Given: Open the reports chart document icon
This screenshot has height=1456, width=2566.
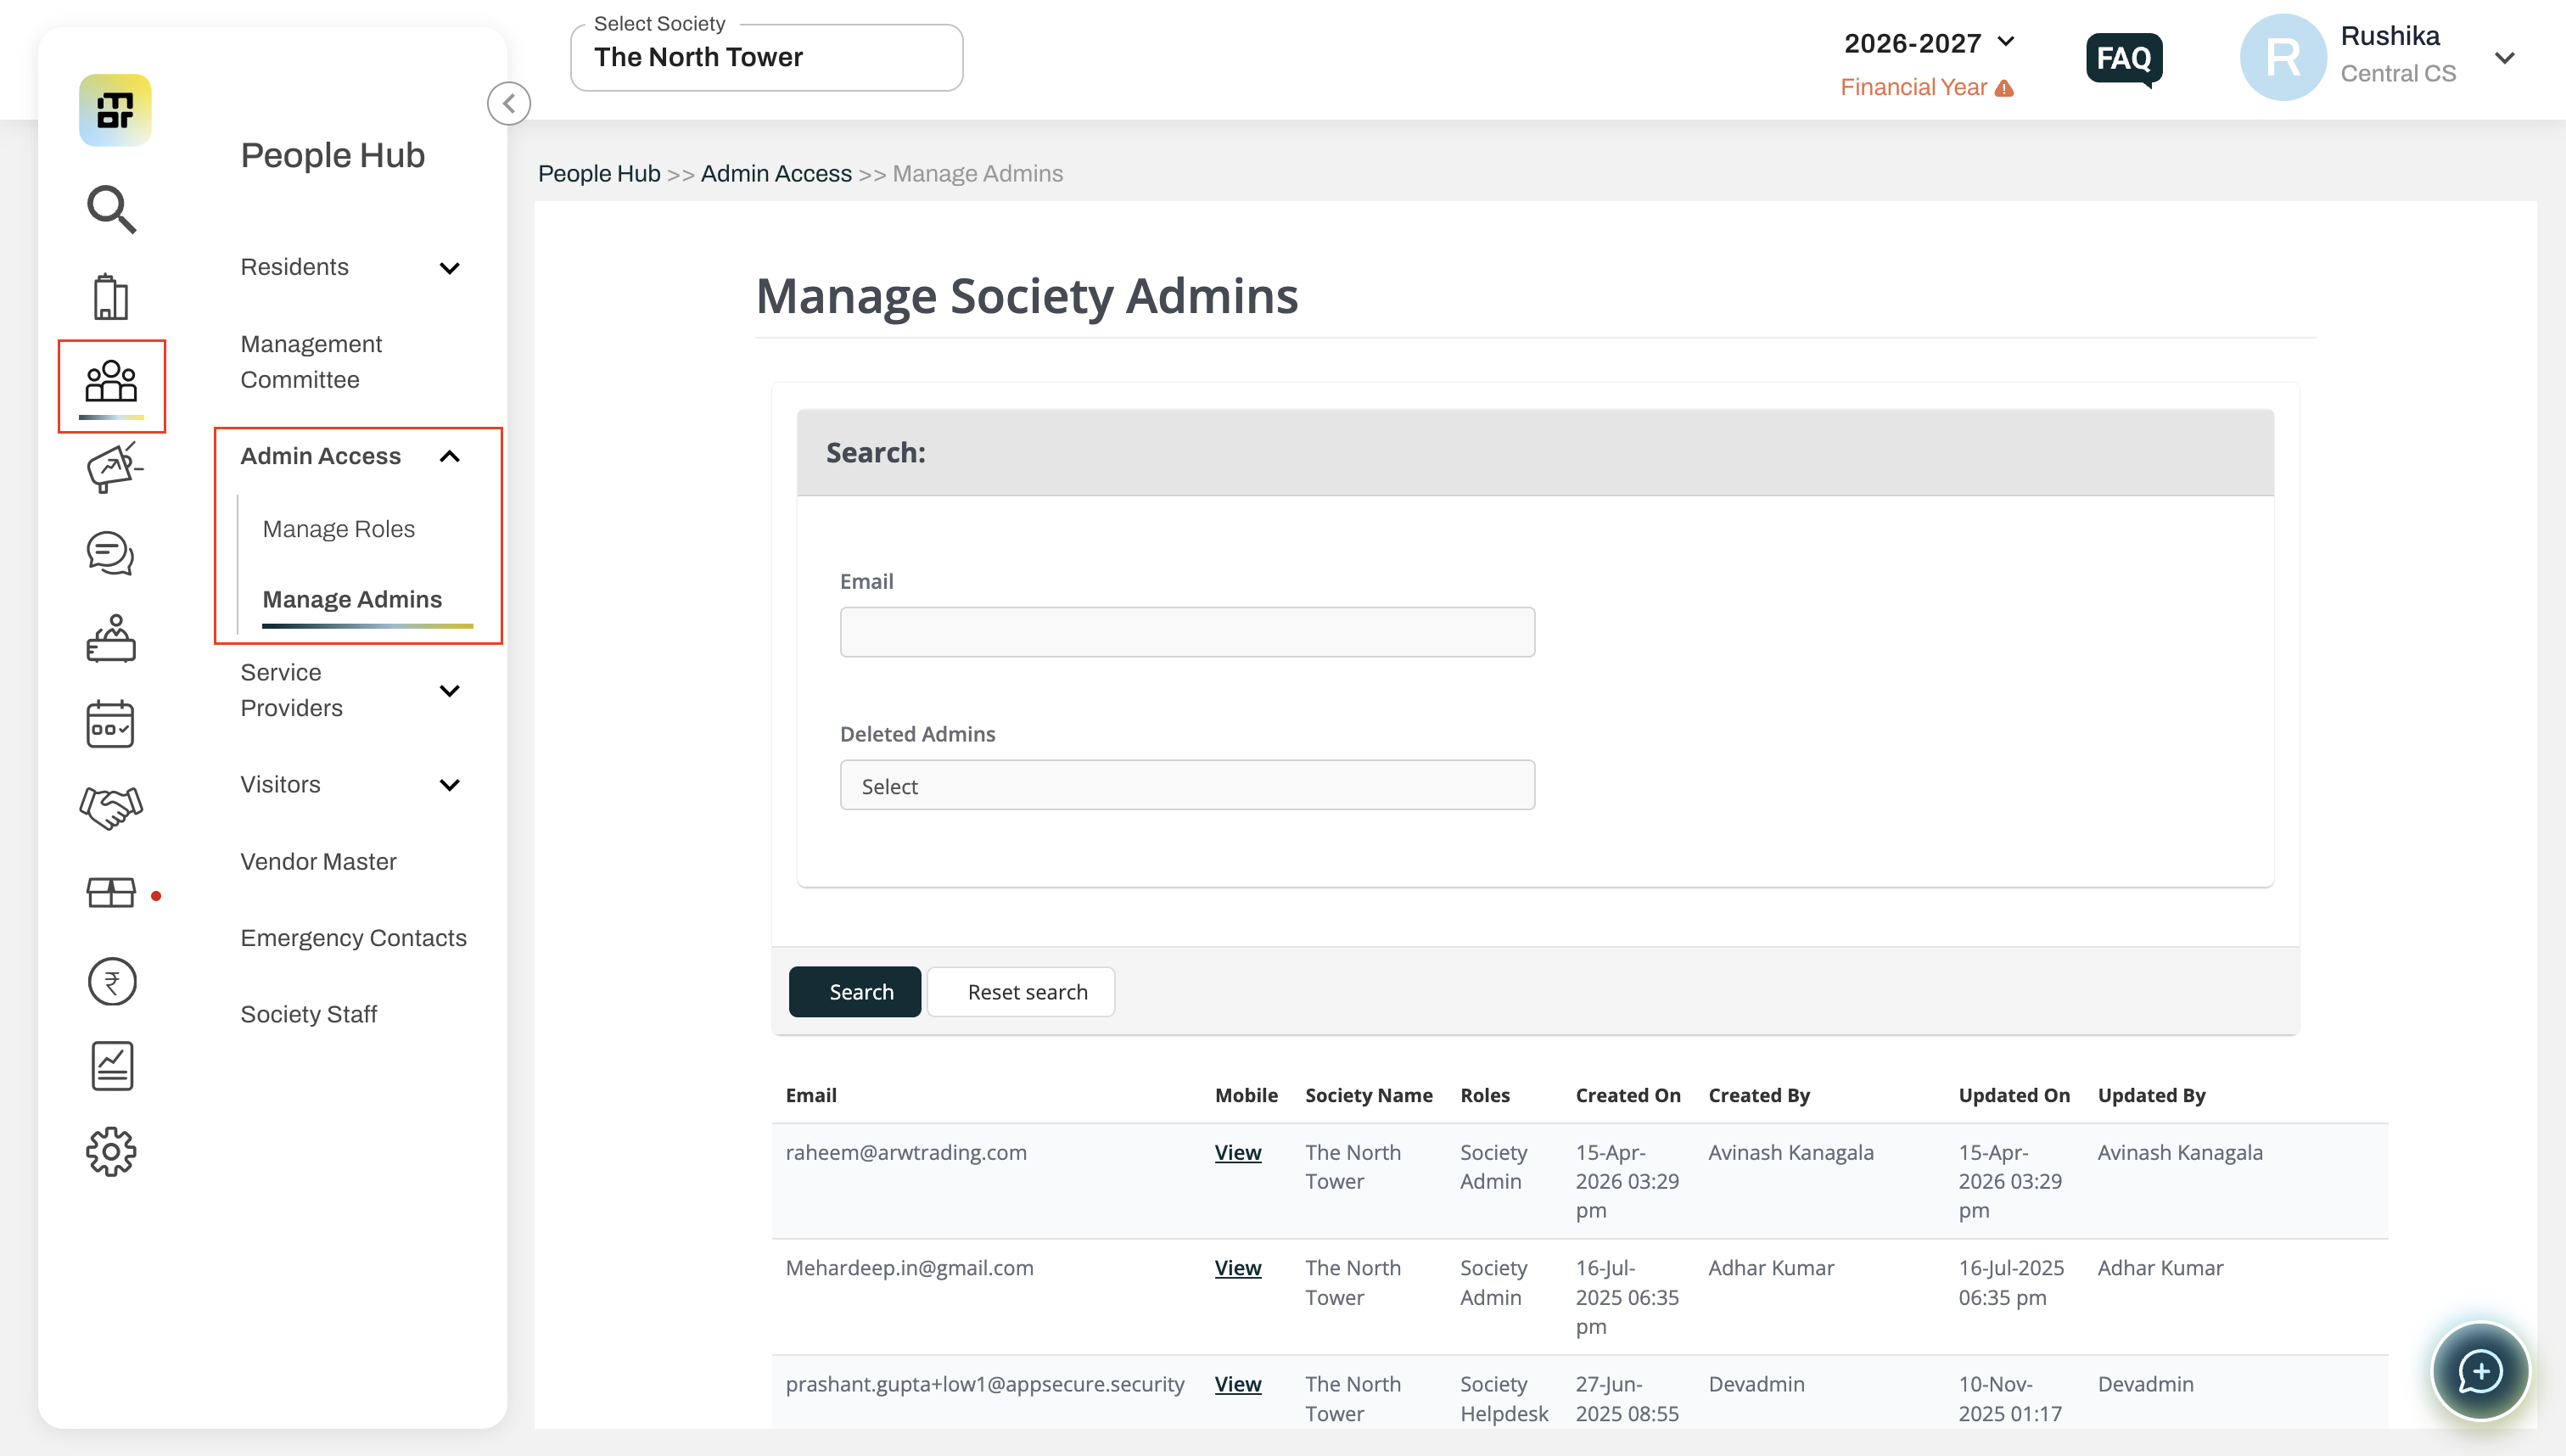Looking at the screenshot, I should (x=111, y=1066).
